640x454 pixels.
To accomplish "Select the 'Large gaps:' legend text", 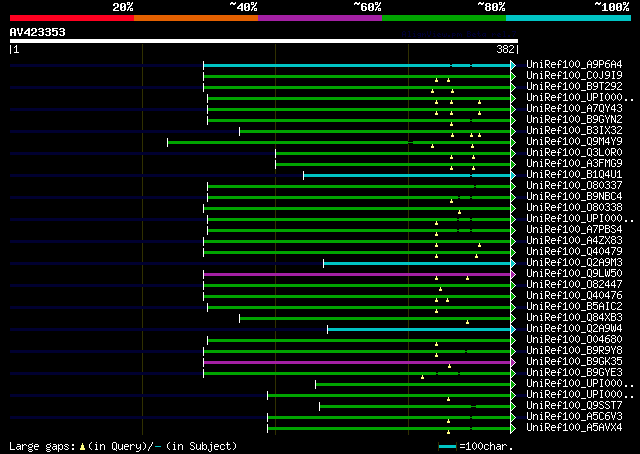I will coord(42,446).
